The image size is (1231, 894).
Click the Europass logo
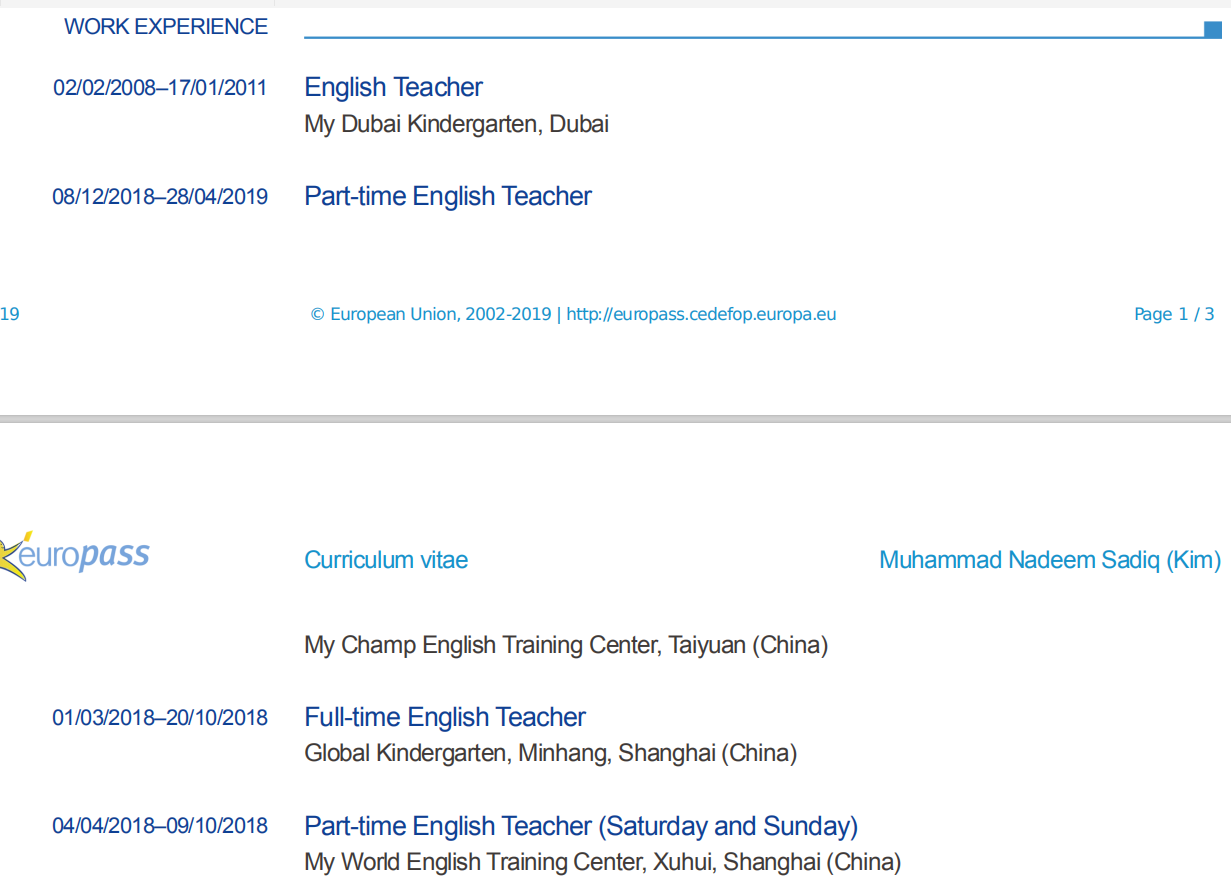pos(75,555)
